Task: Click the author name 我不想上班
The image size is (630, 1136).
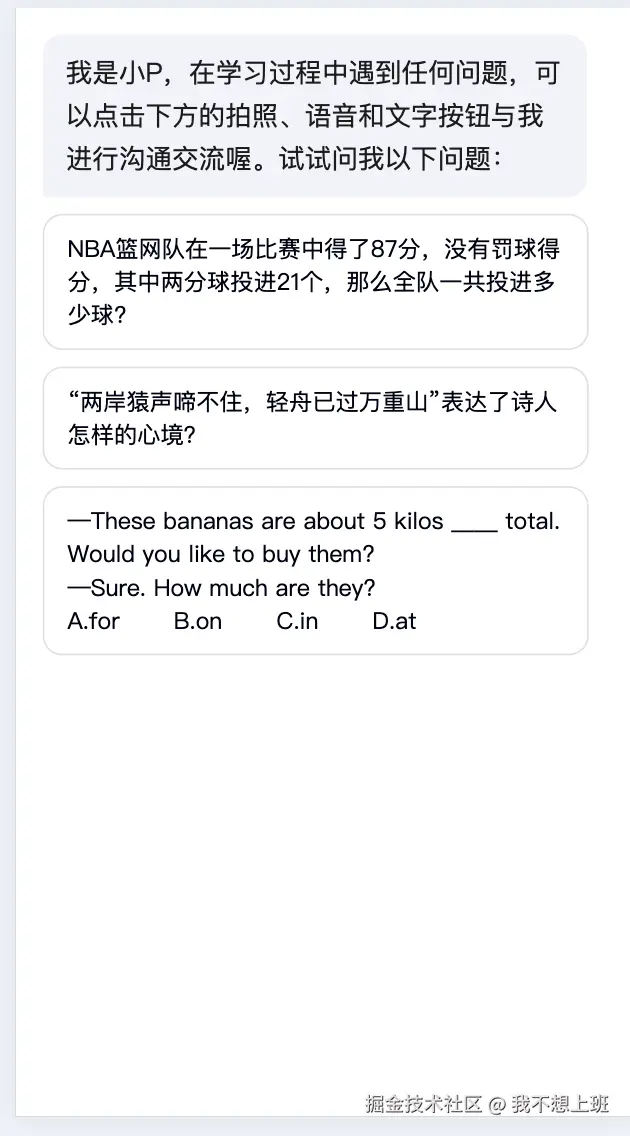Action: (x=559, y=1104)
